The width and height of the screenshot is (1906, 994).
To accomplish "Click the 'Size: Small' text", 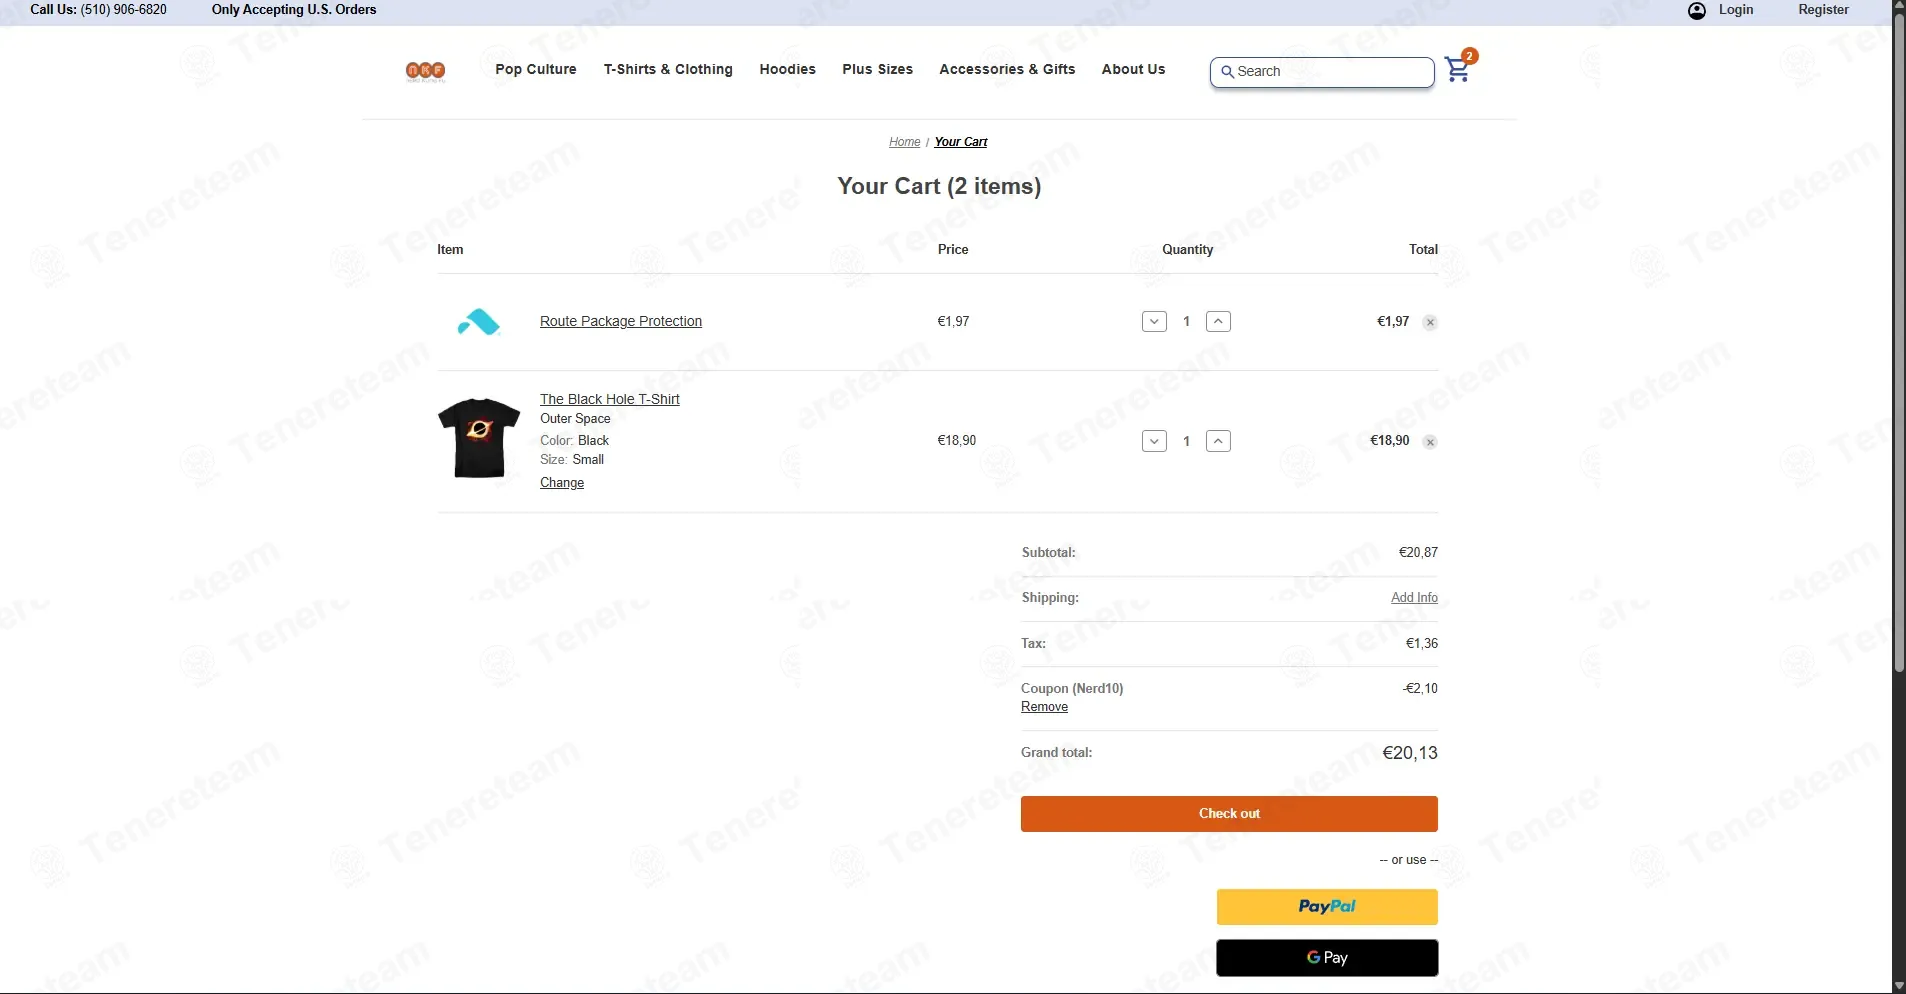I will pos(572,460).
